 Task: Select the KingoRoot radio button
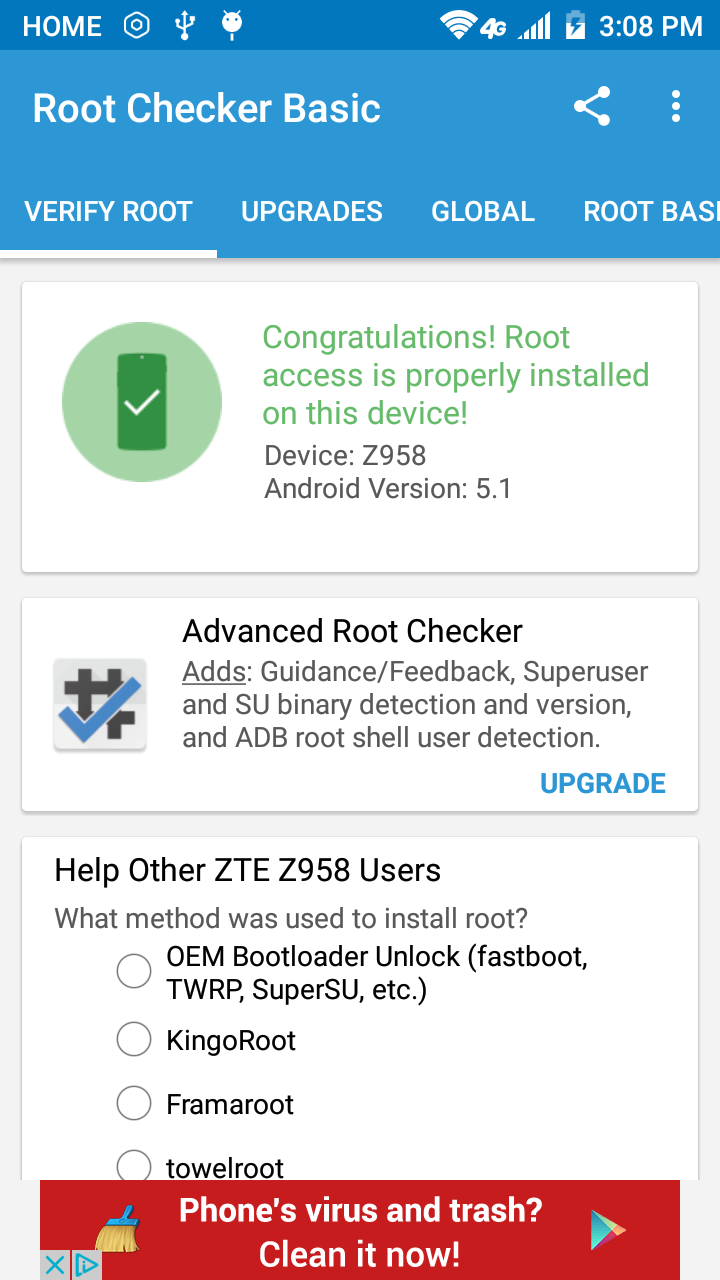click(x=134, y=1040)
